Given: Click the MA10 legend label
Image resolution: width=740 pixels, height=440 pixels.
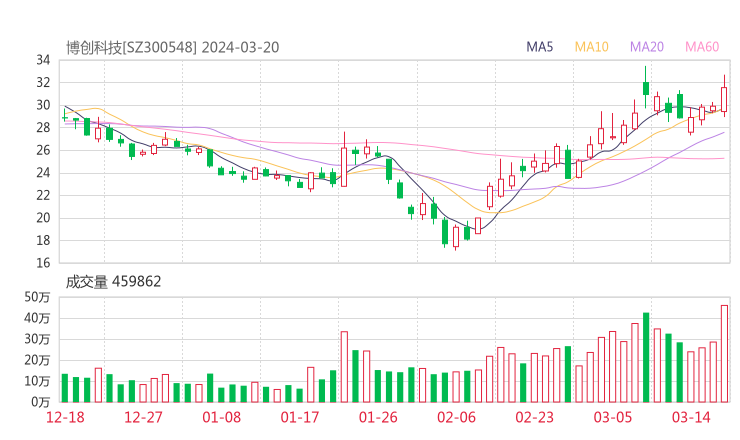Looking at the screenshot, I should coord(591,47).
